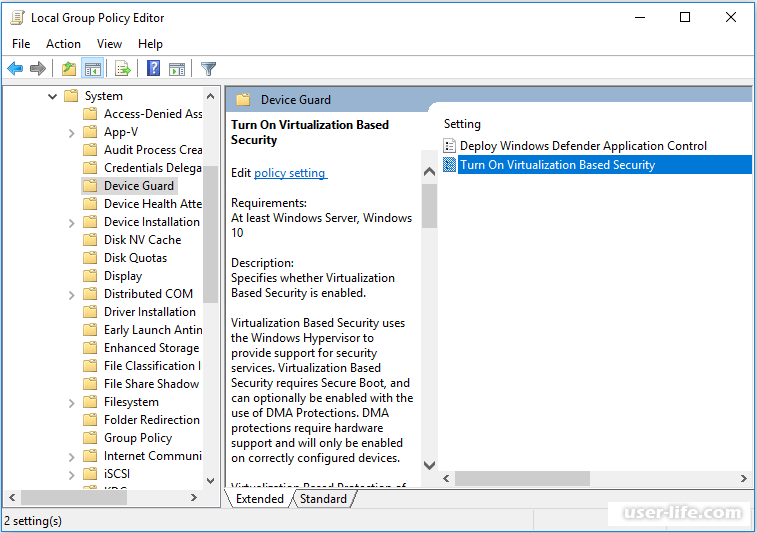Switch to the Extended tab
The width and height of the screenshot is (757, 533).
tap(260, 498)
